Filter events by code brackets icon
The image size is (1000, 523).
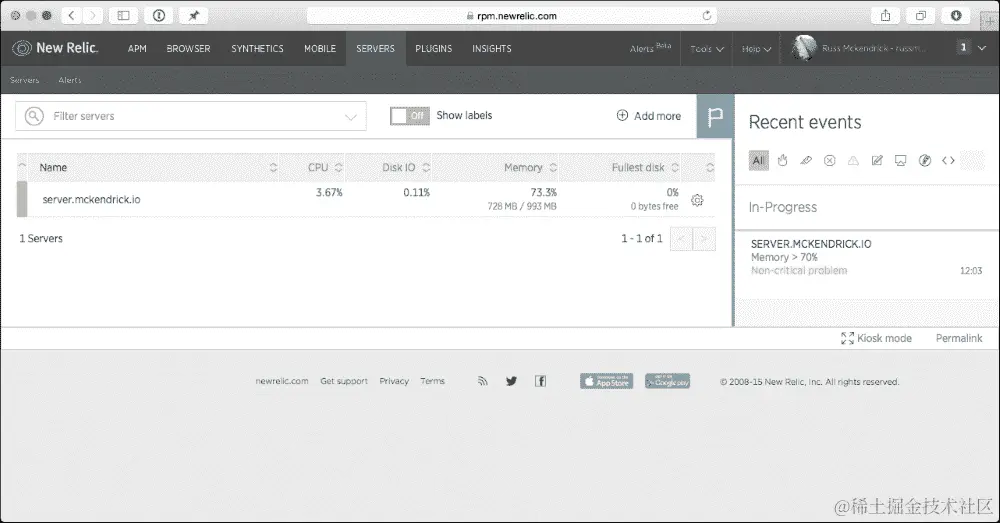[x=948, y=161]
